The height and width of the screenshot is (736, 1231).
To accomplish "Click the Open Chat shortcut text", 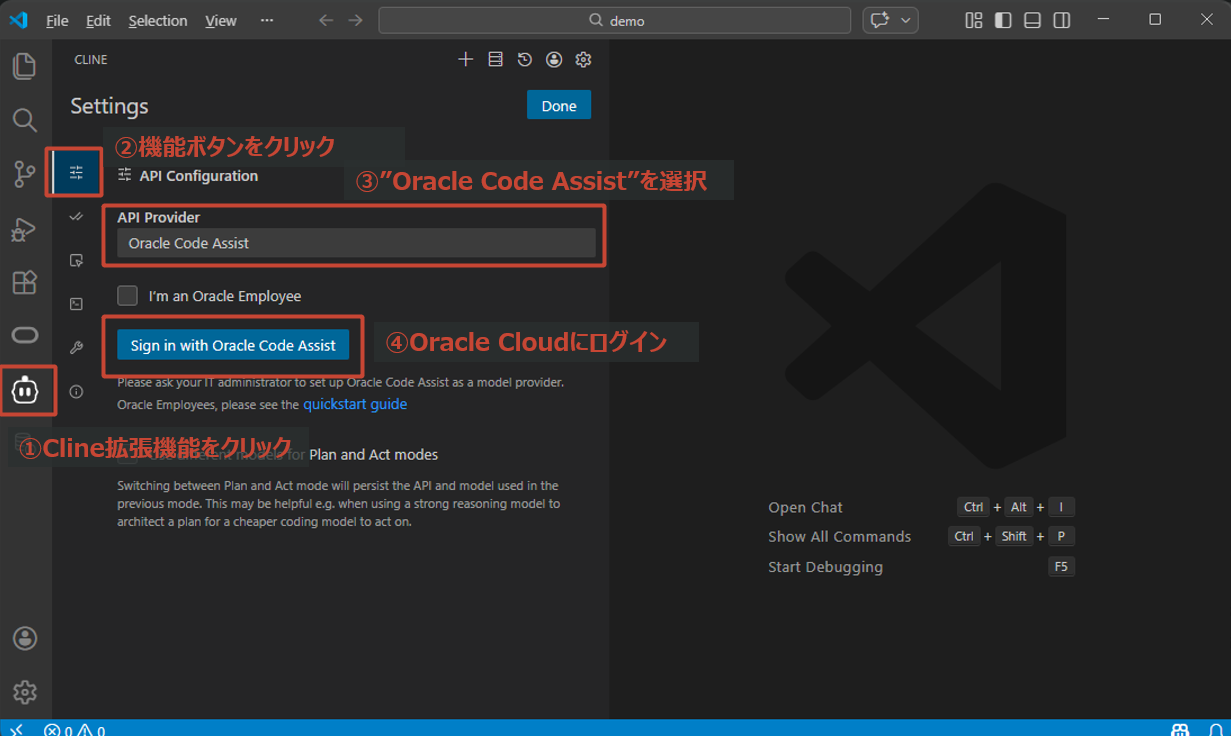I will point(805,507).
